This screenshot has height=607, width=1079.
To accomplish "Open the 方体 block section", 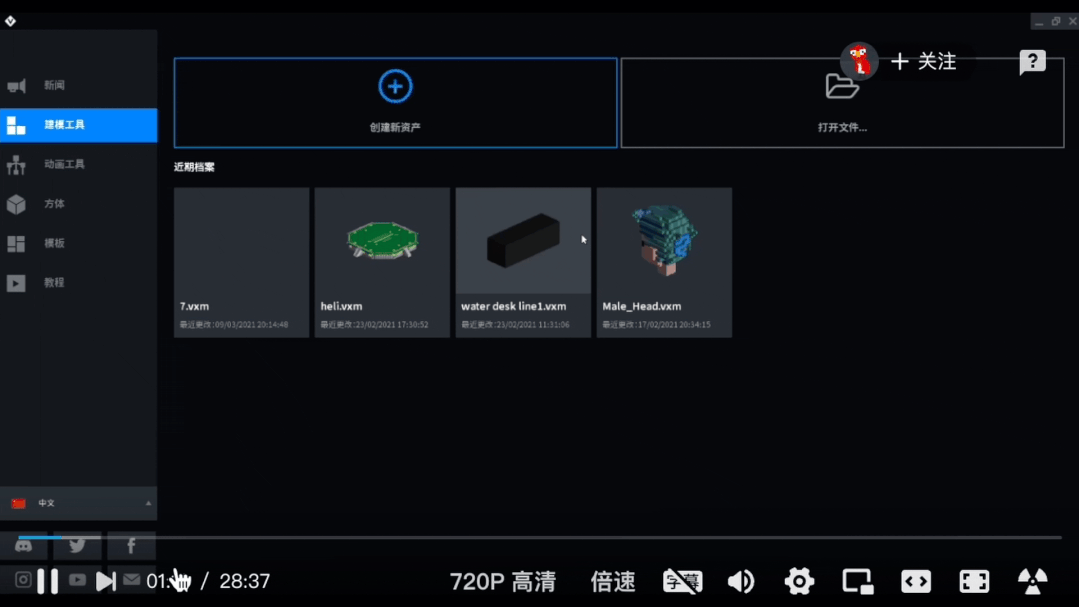I will point(54,204).
